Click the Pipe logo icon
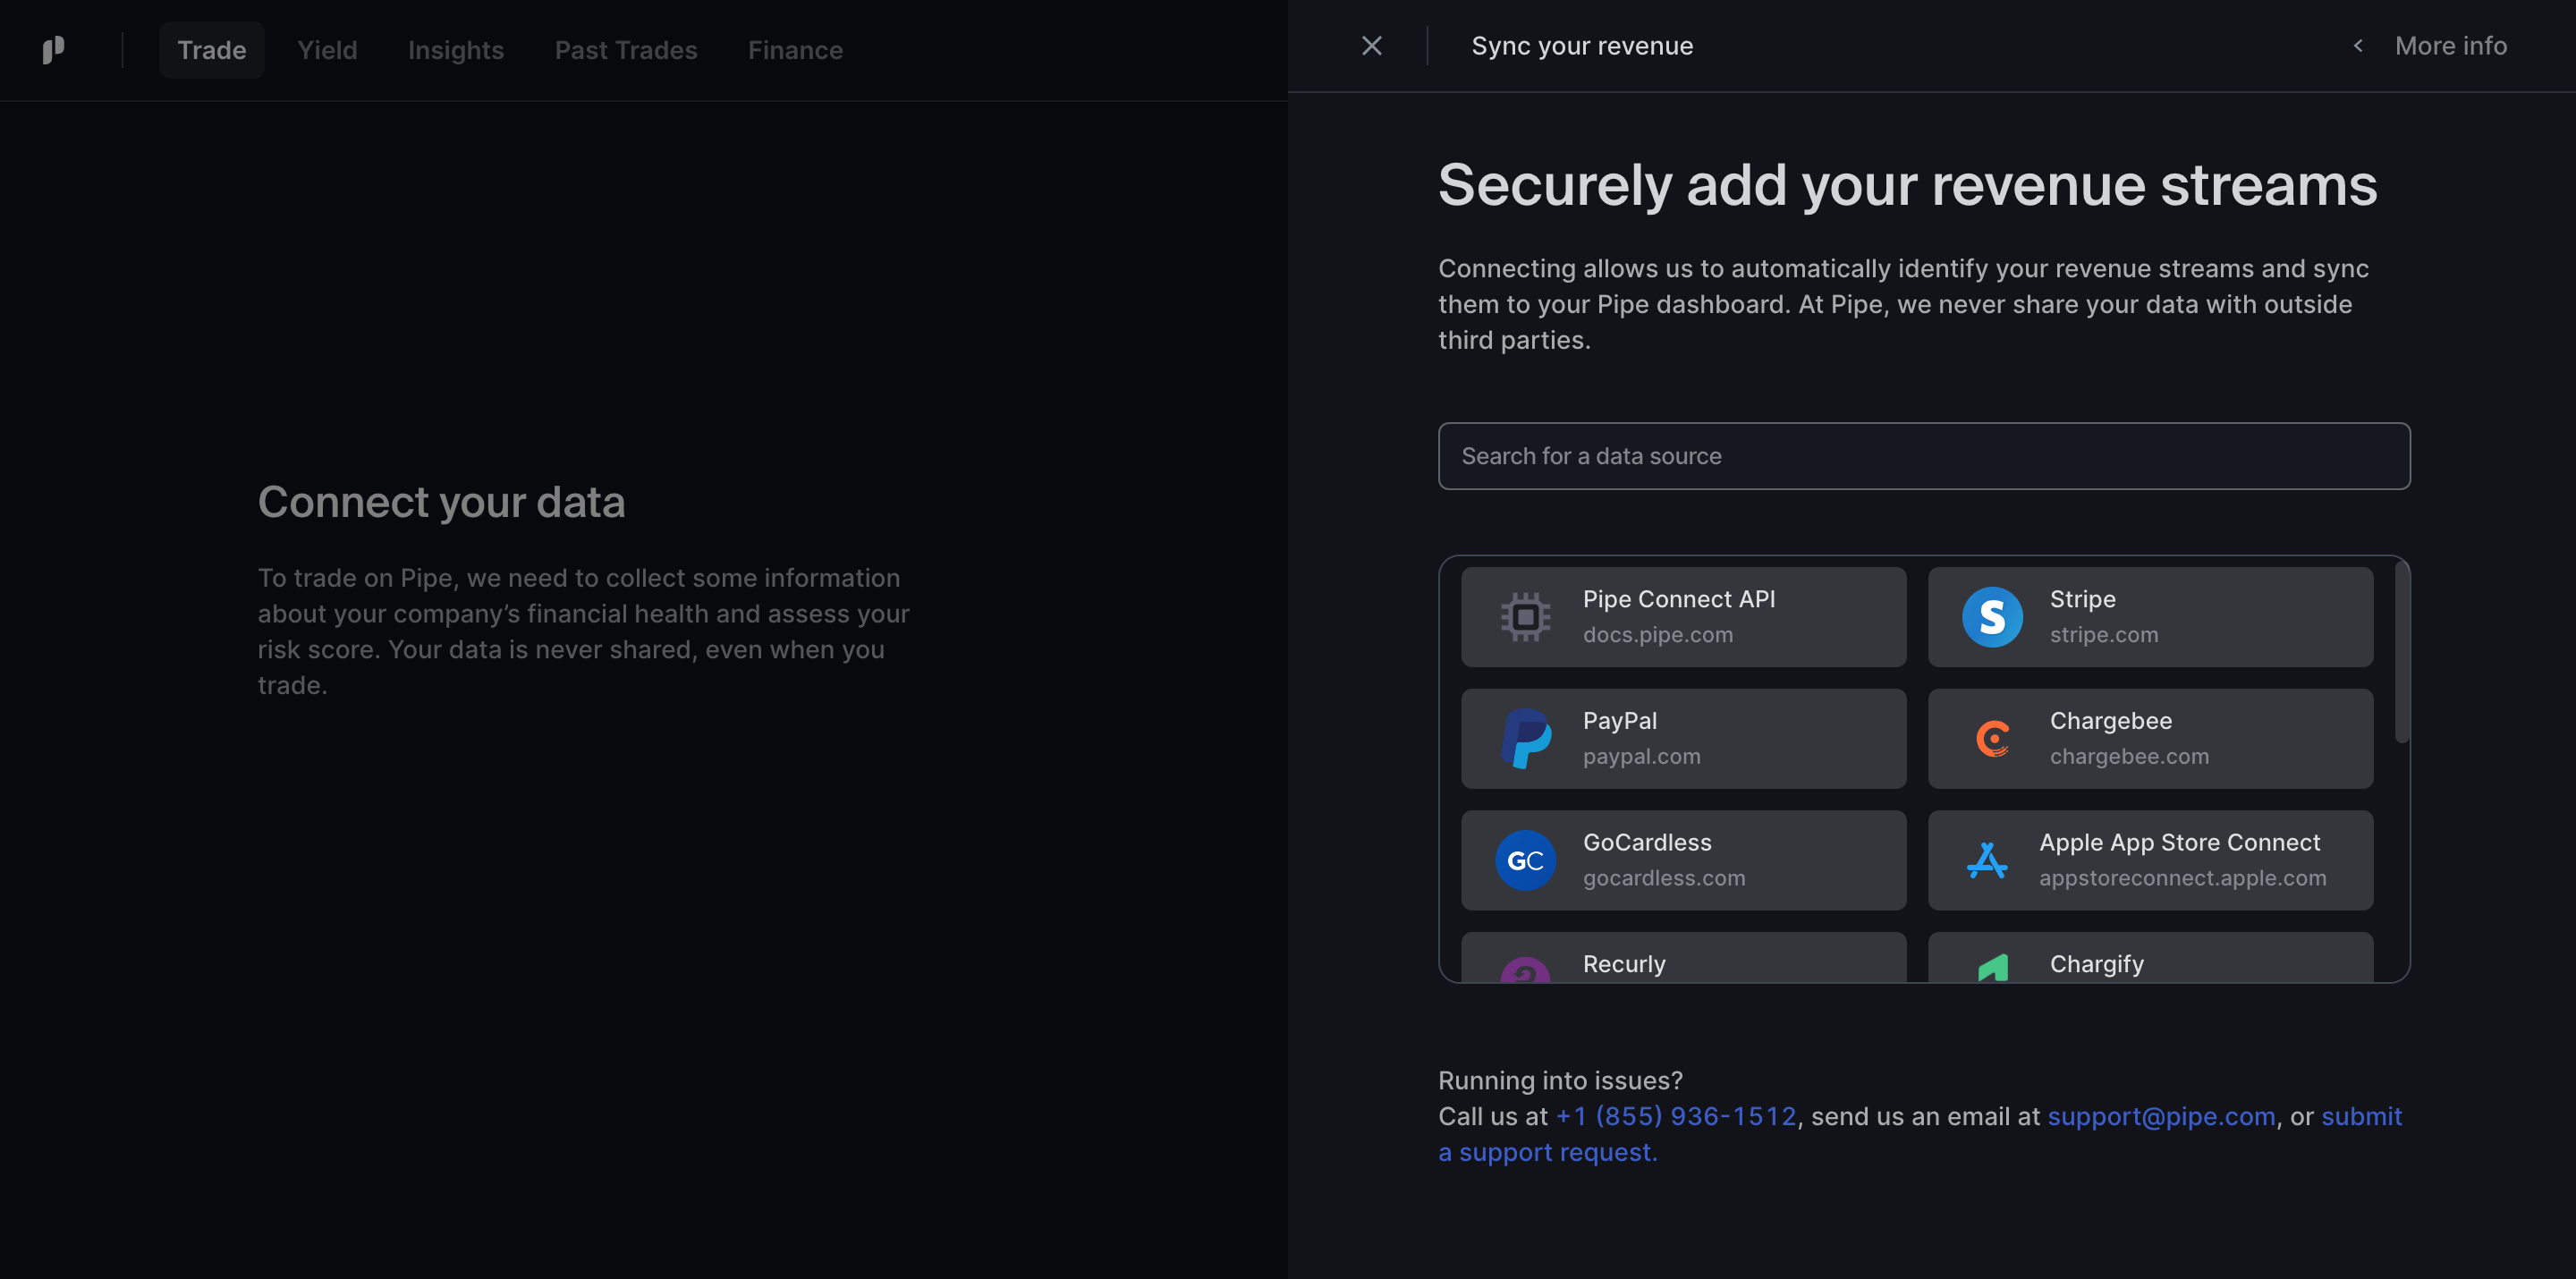The image size is (2576, 1279). click(54, 50)
